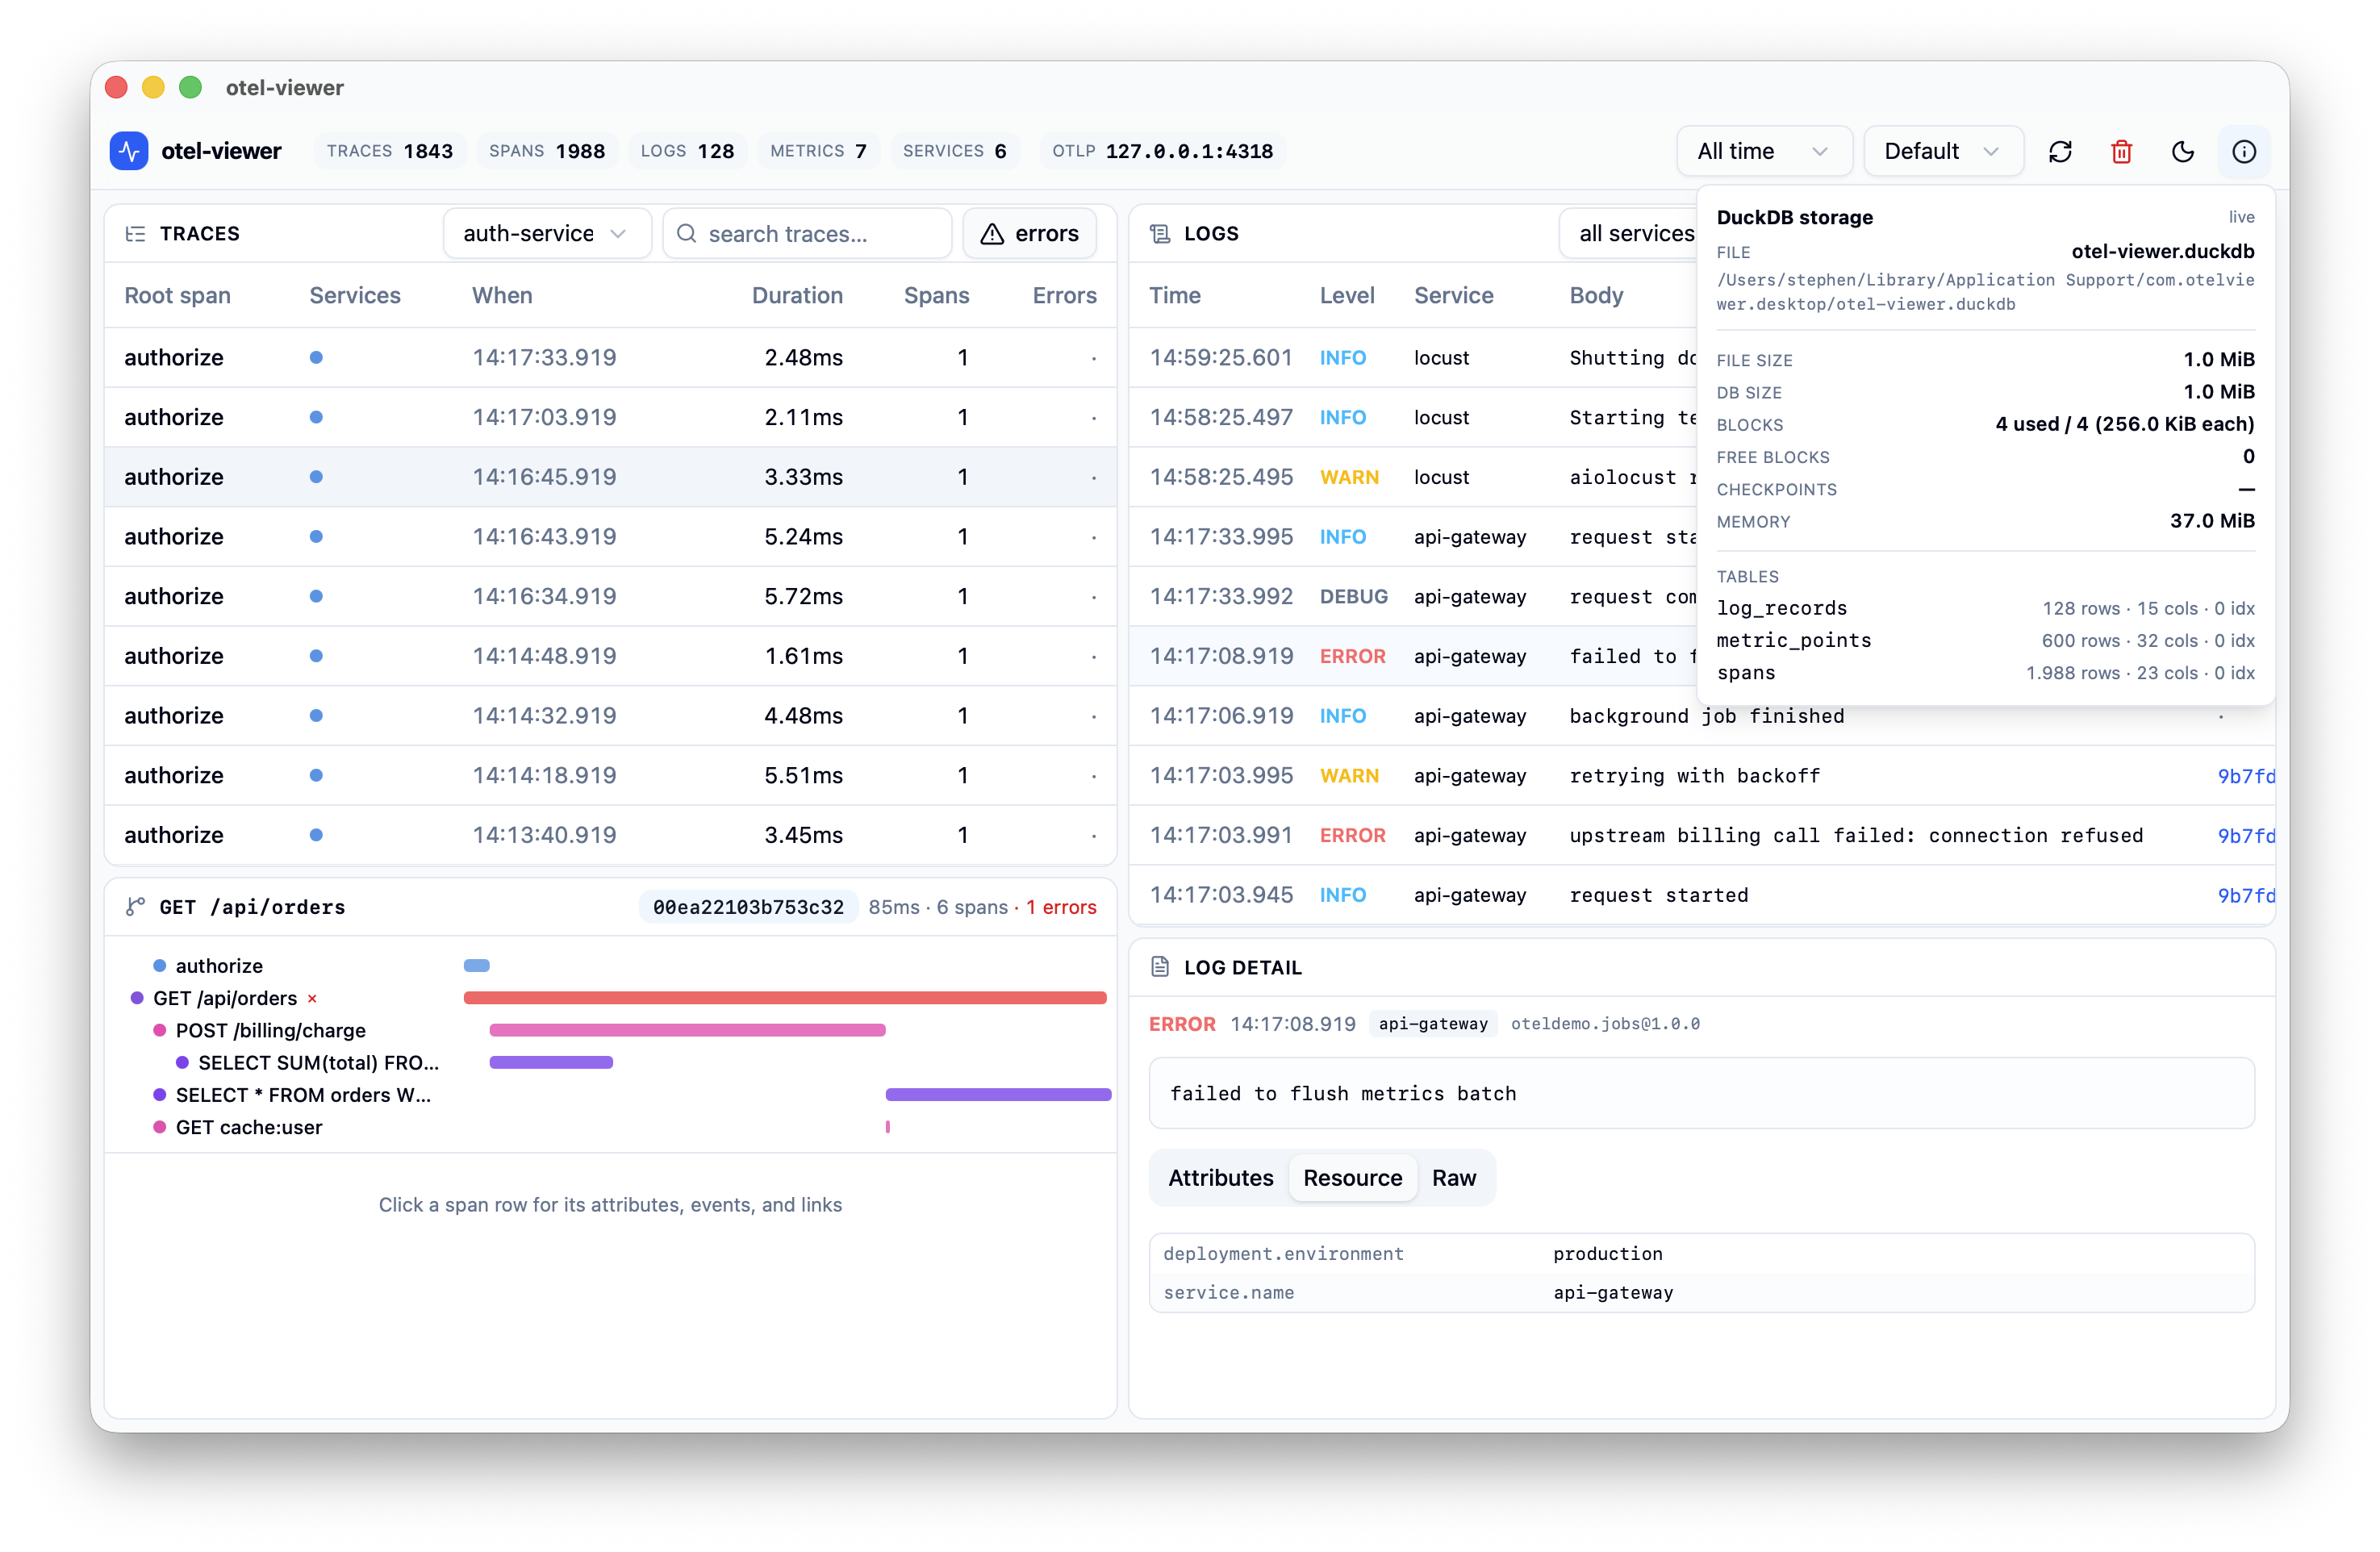Click the Traces panel list icon
Image resolution: width=2380 pixels, height=1552 pixels.
pyautogui.click(x=136, y=234)
